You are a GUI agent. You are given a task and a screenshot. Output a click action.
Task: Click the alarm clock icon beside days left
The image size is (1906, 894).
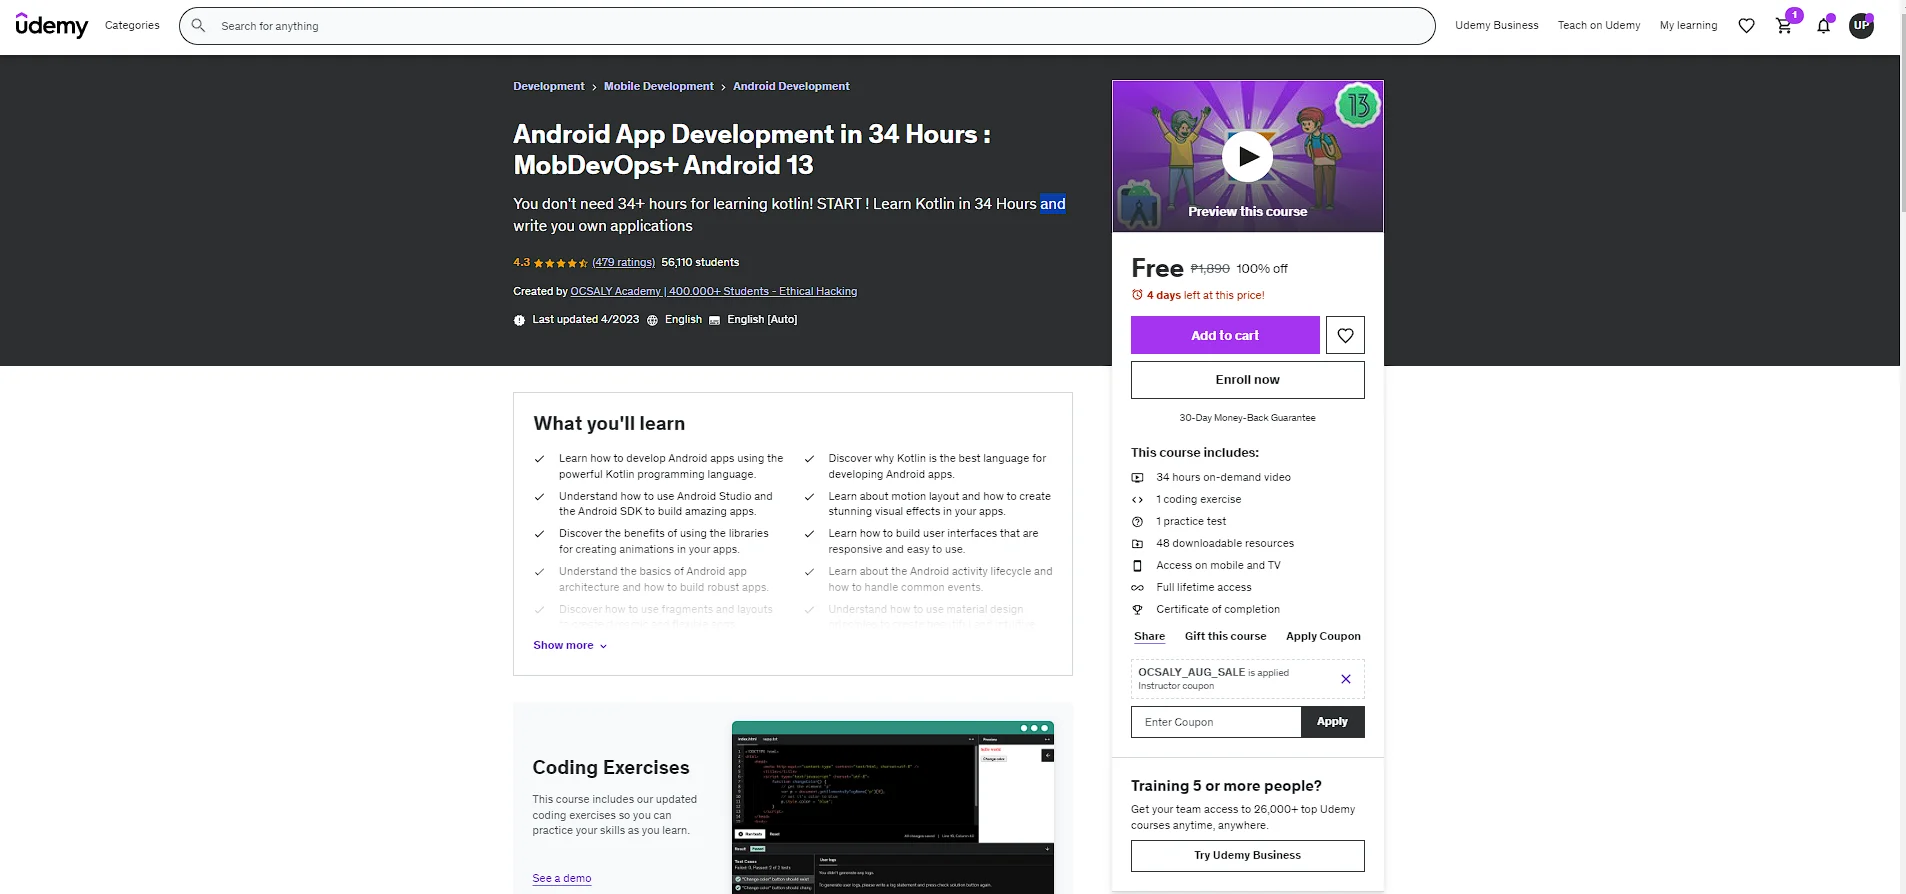[x=1137, y=295]
